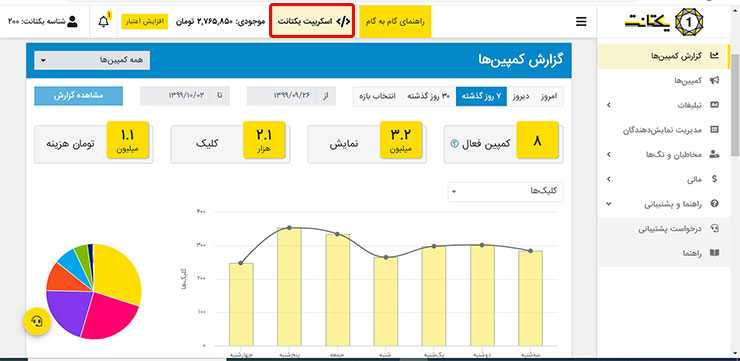Click the megaphone icon for کمپین‌ها
Image resolution: width=740 pixels, height=361 pixels.
pos(714,81)
